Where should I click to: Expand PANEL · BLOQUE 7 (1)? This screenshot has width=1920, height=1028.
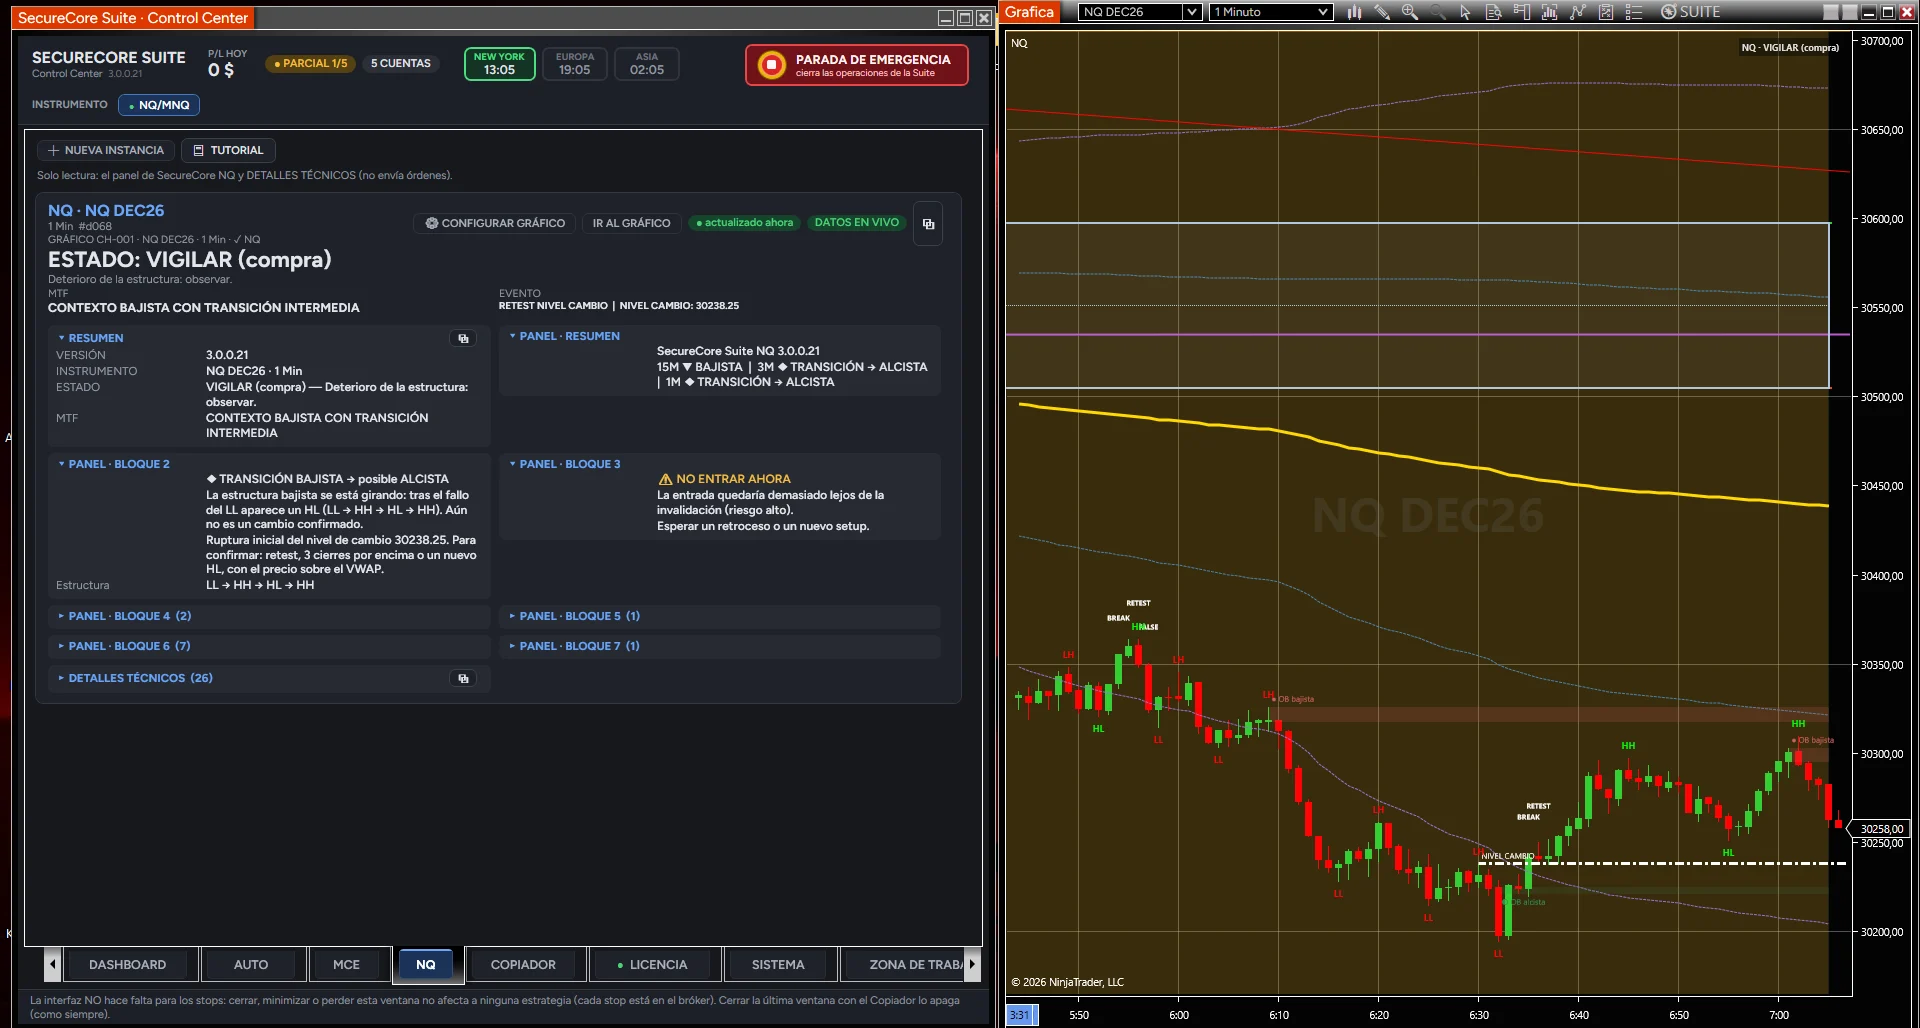[x=575, y=646]
